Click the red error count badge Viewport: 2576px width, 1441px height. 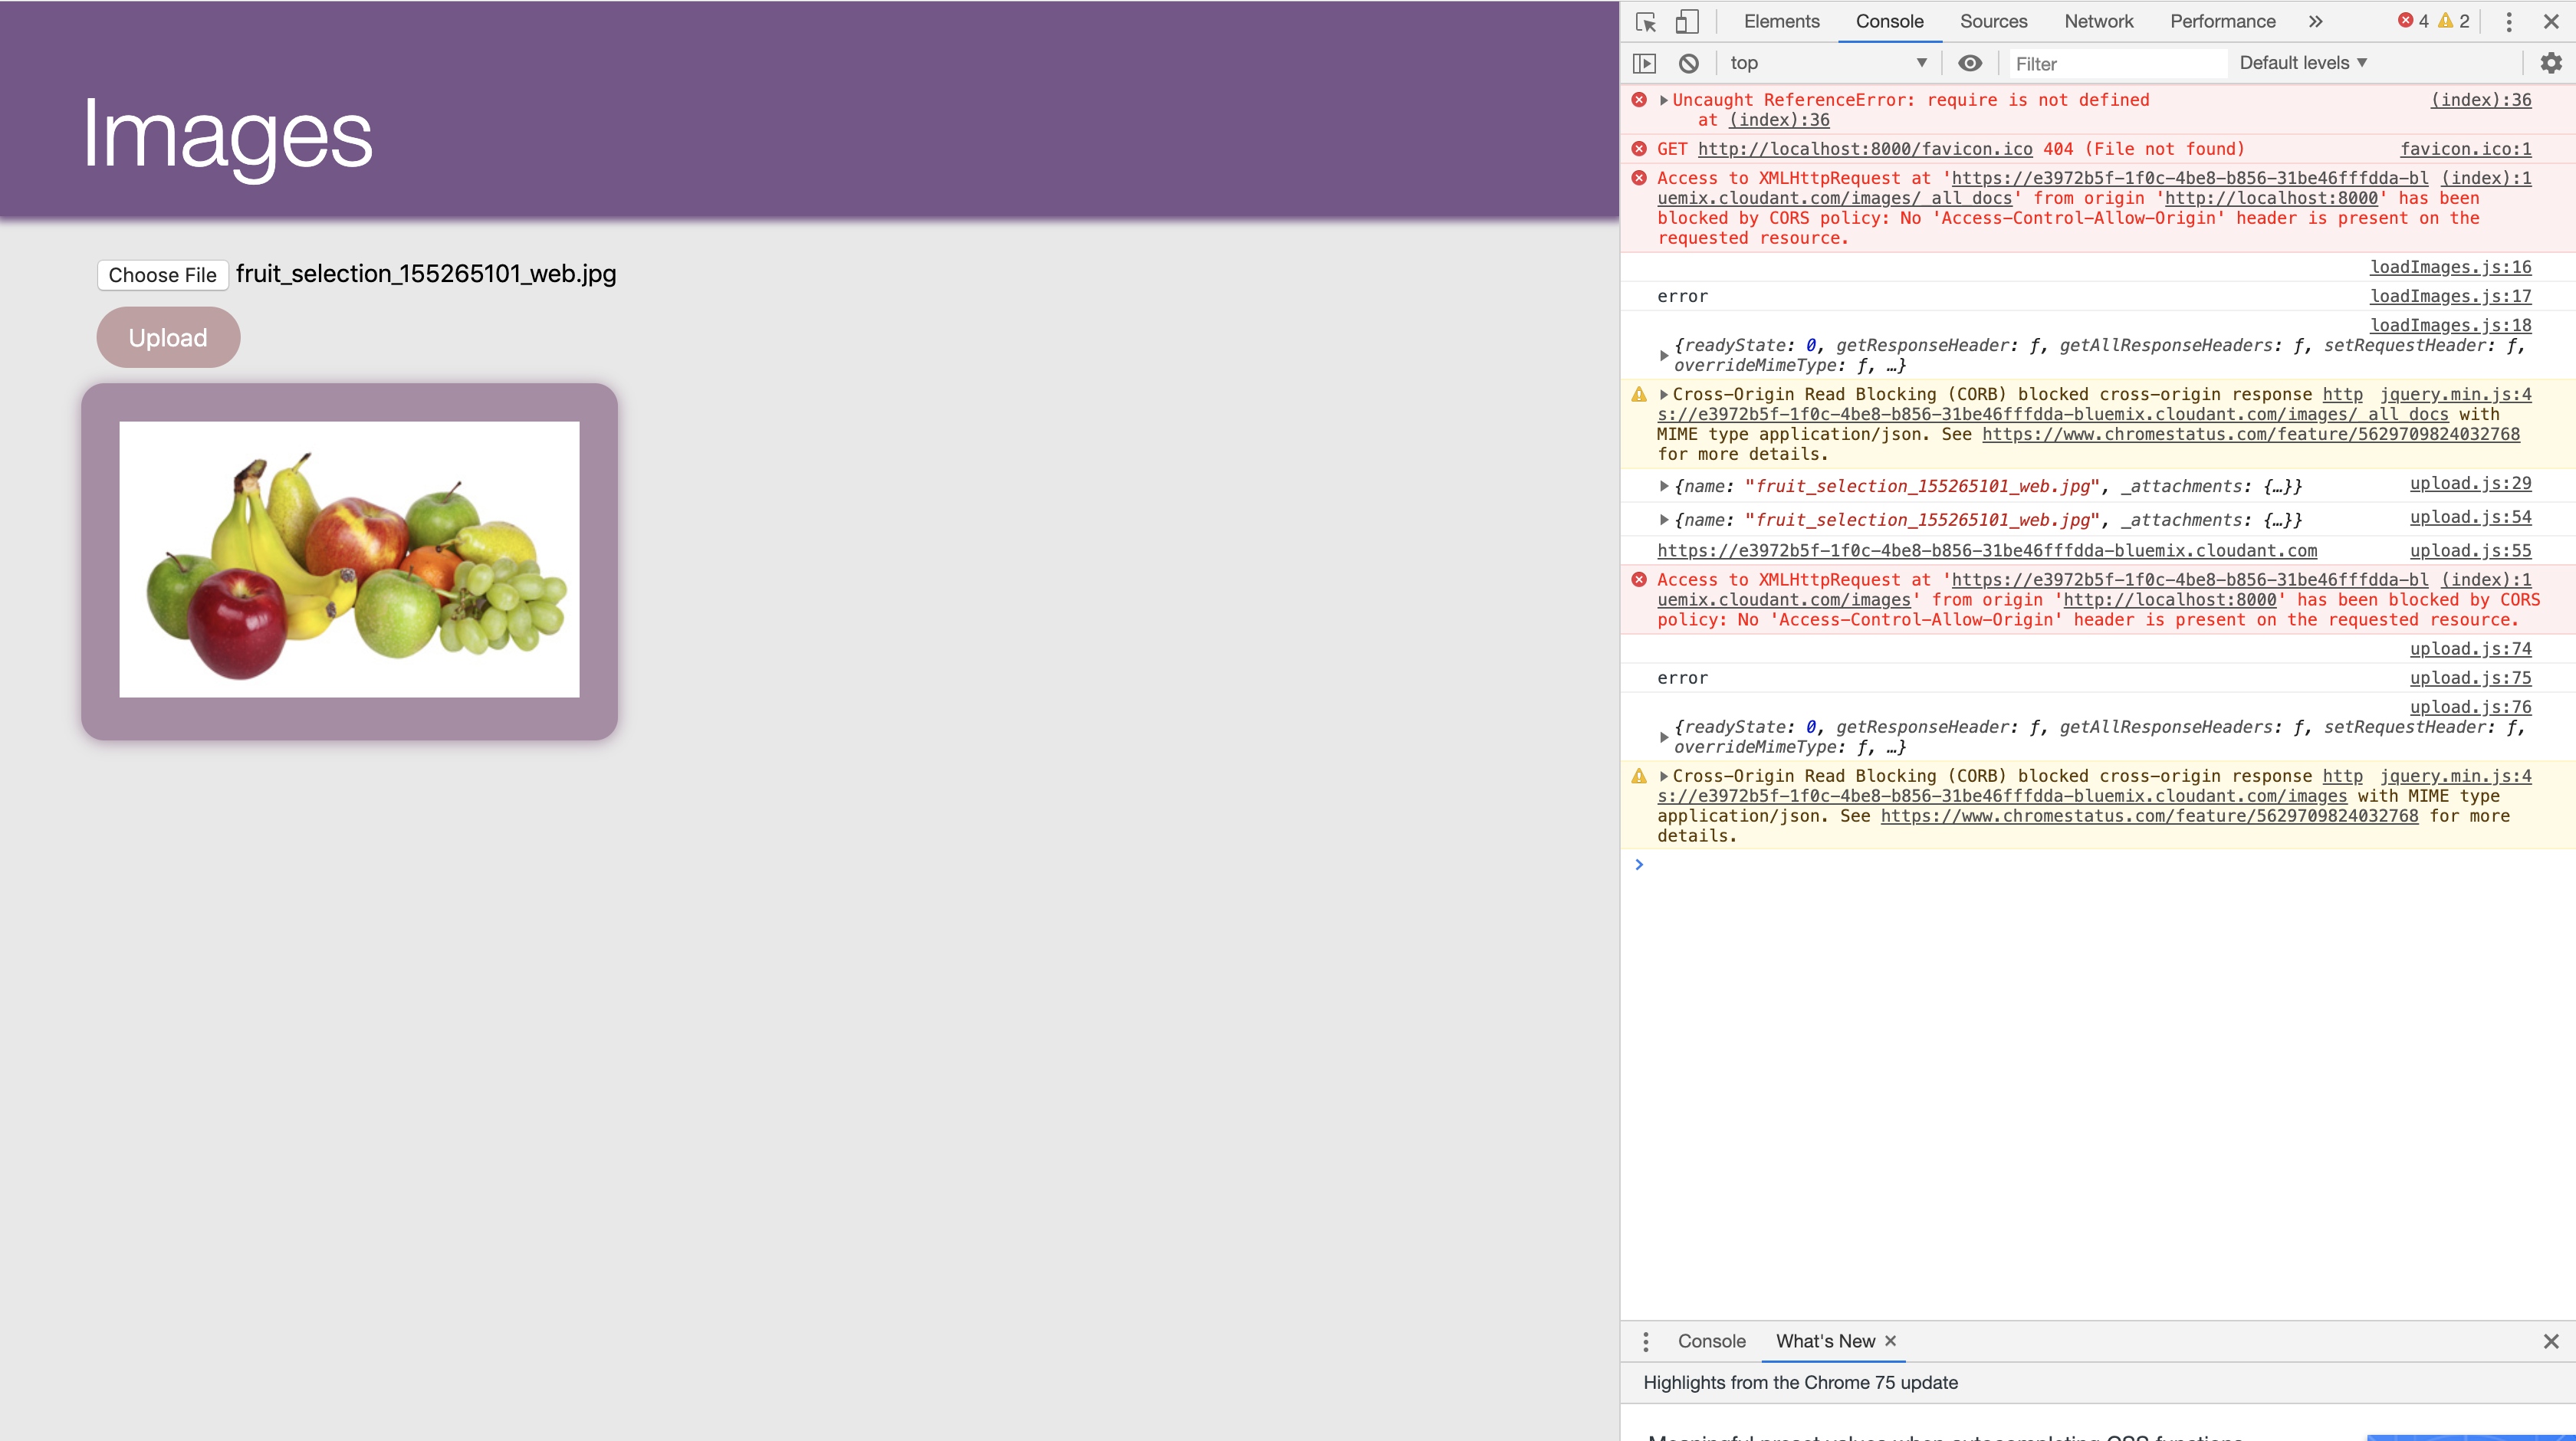point(2413,21)
